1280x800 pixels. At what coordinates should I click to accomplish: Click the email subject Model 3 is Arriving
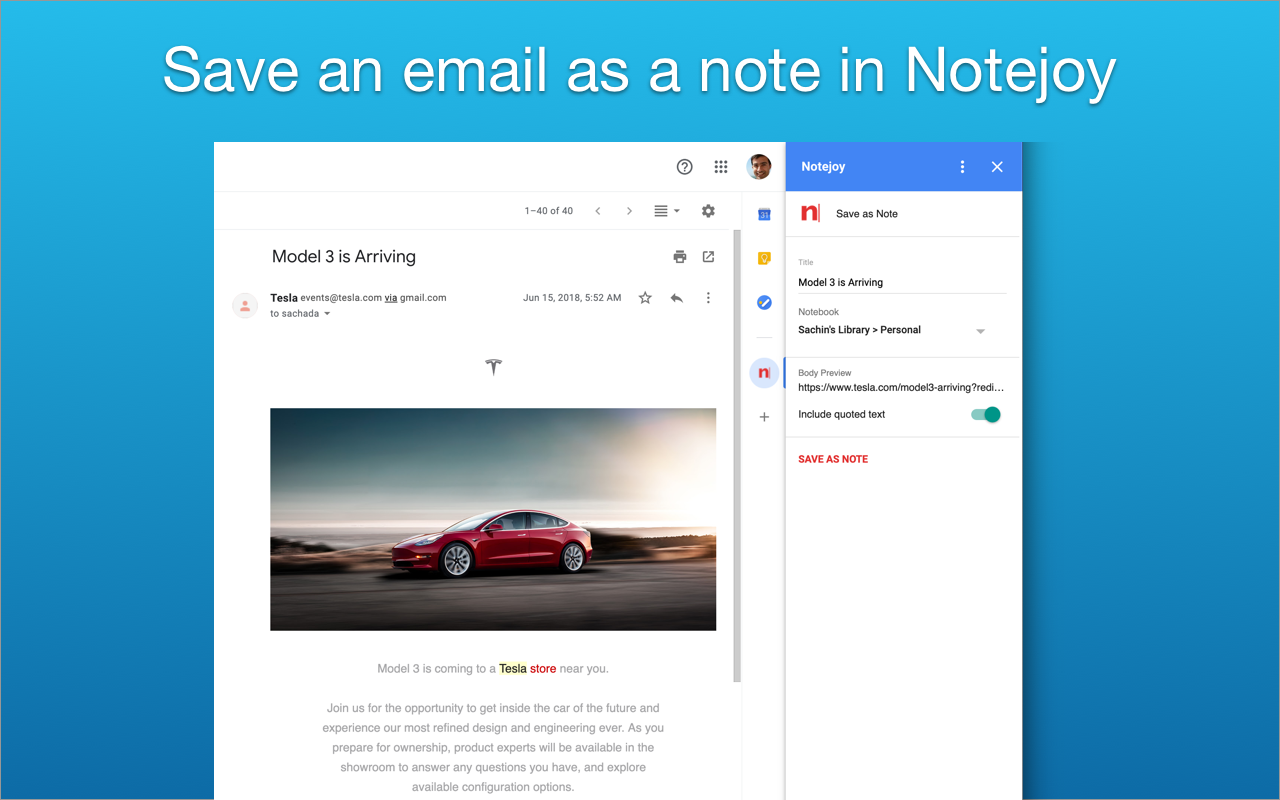click(x=344, y=257)
